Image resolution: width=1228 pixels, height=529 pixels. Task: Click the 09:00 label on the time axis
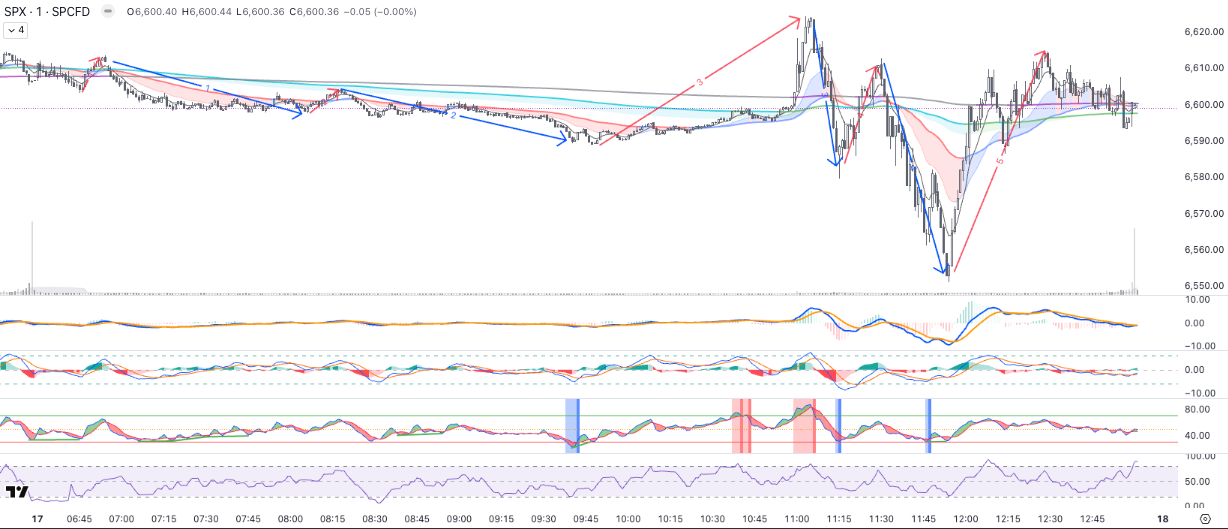pyautogui.click(x=459, y=520)
